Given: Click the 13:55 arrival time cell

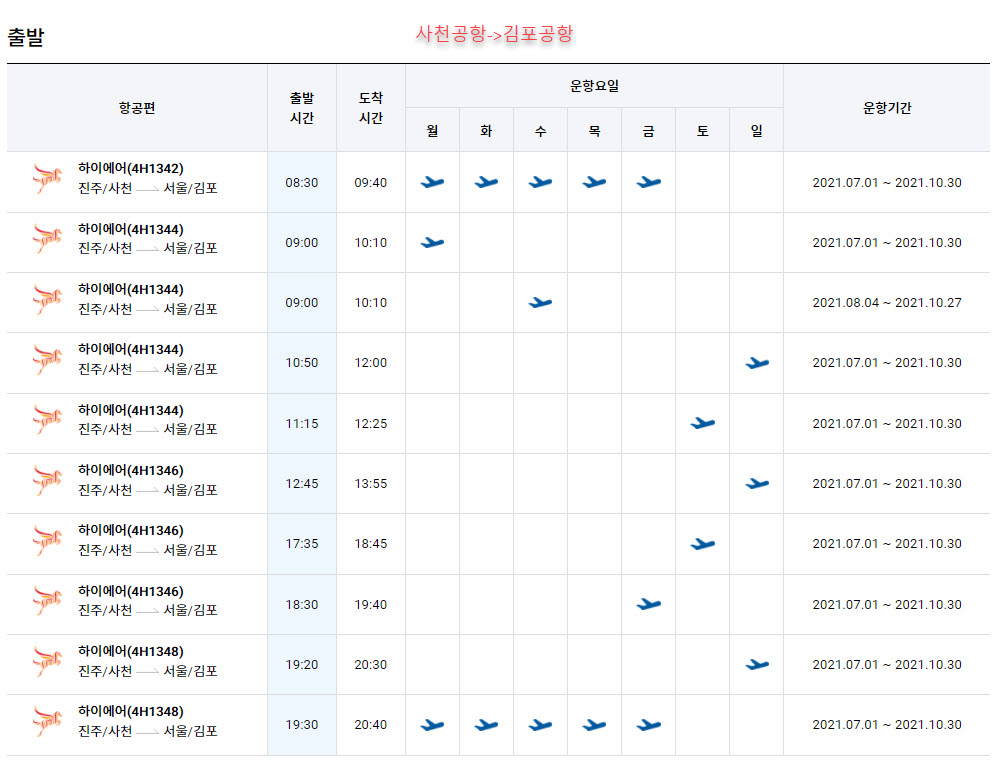Looking at the screenshot, I should point(371,484).
